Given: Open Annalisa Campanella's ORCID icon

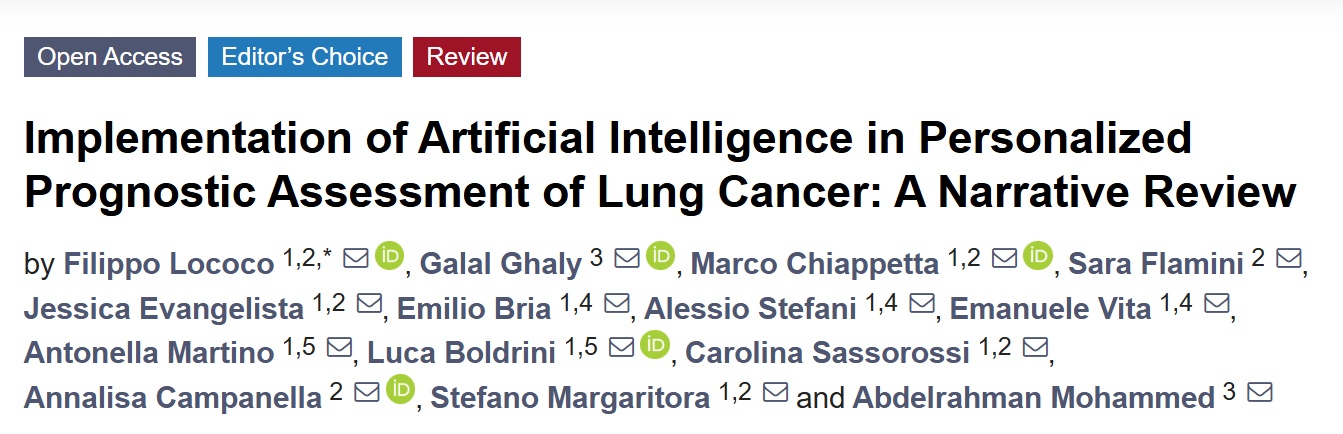Looking at the screenshot, I should pyautogui.click(x=400, y=390).
